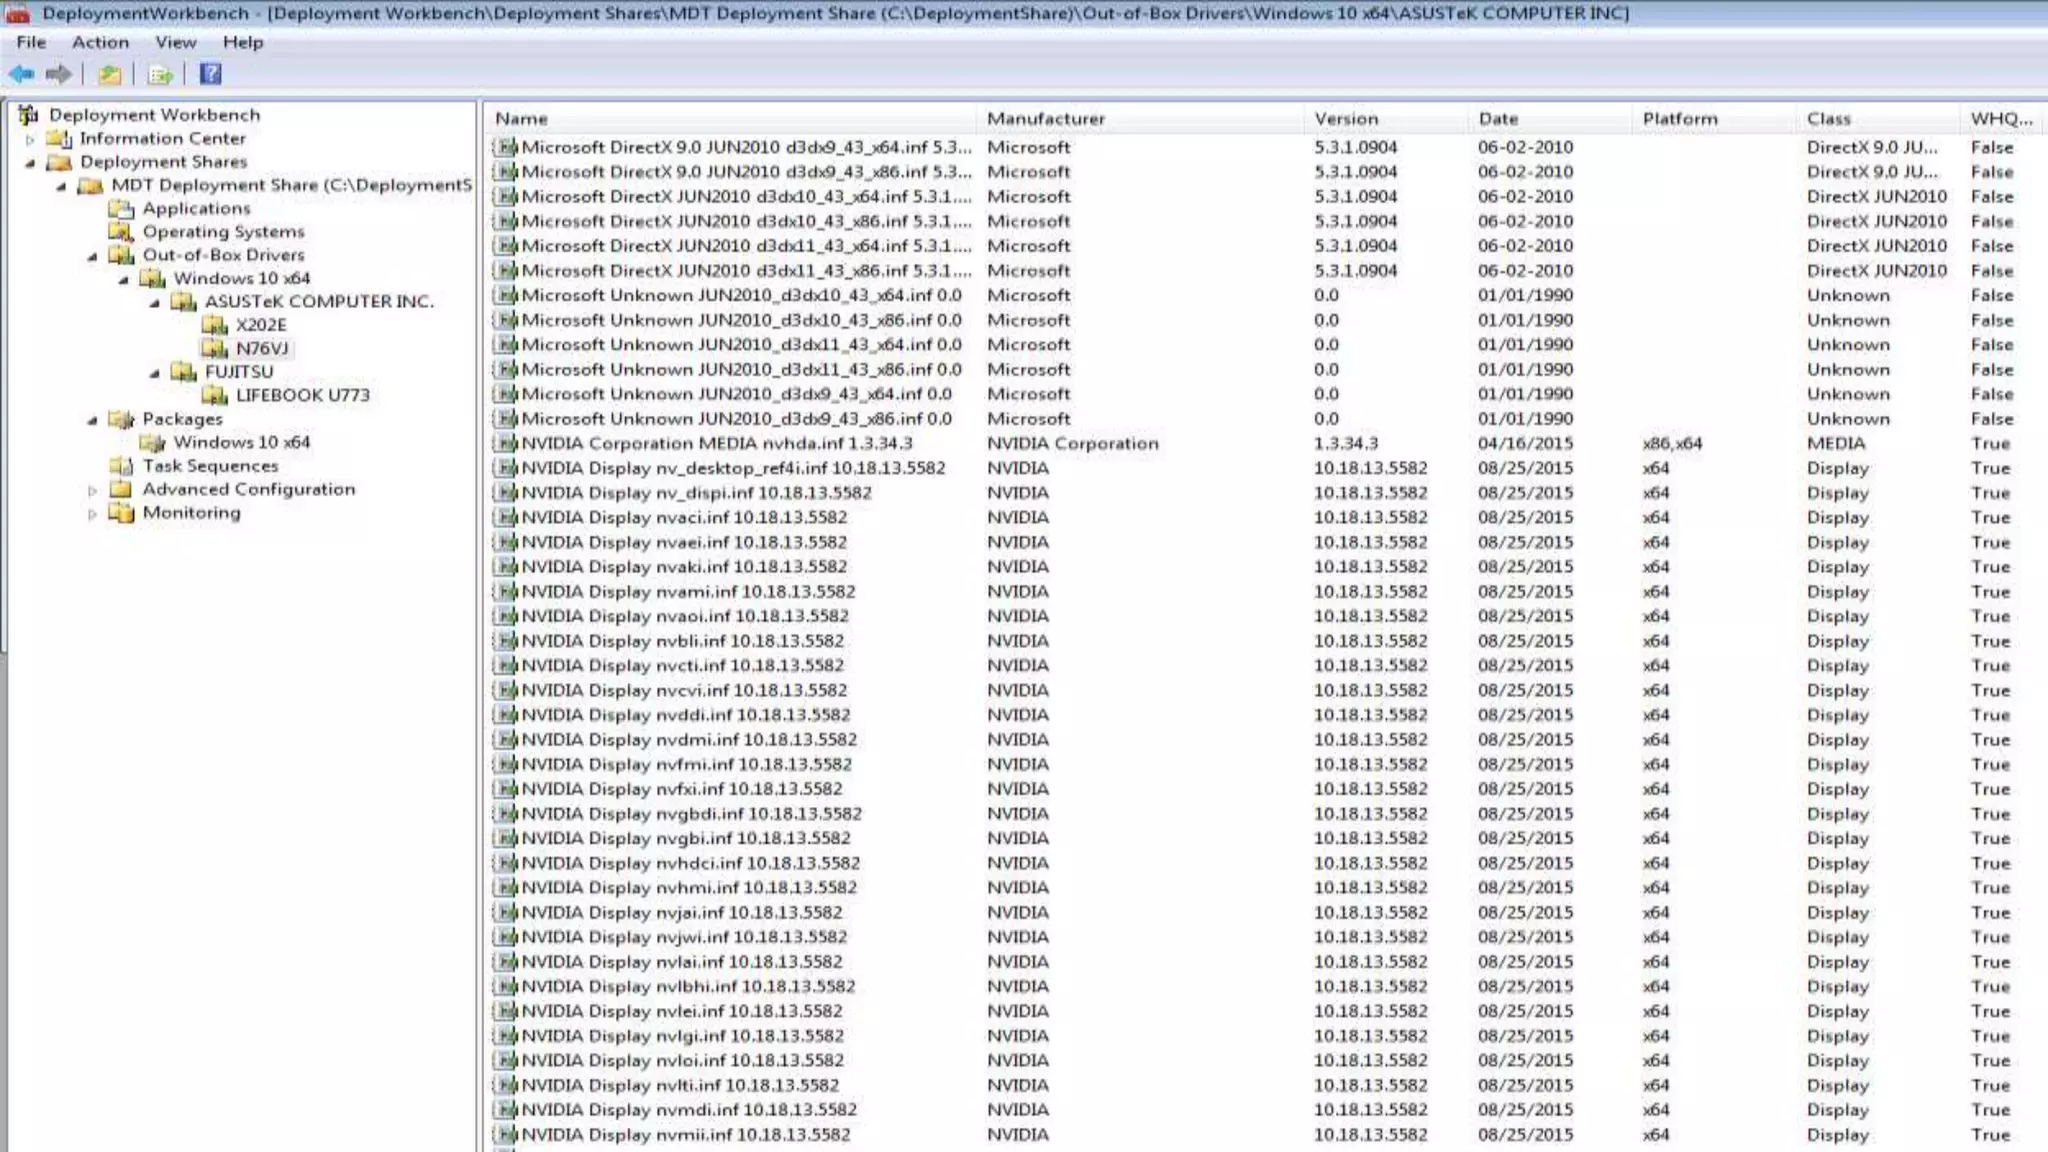Image resolution: width=2048 pixels, height=1152 pixels.
Task: Click driver icon for d3dx9_43_x64.inf DirectX 9.0 row
Action: point(507,147)
